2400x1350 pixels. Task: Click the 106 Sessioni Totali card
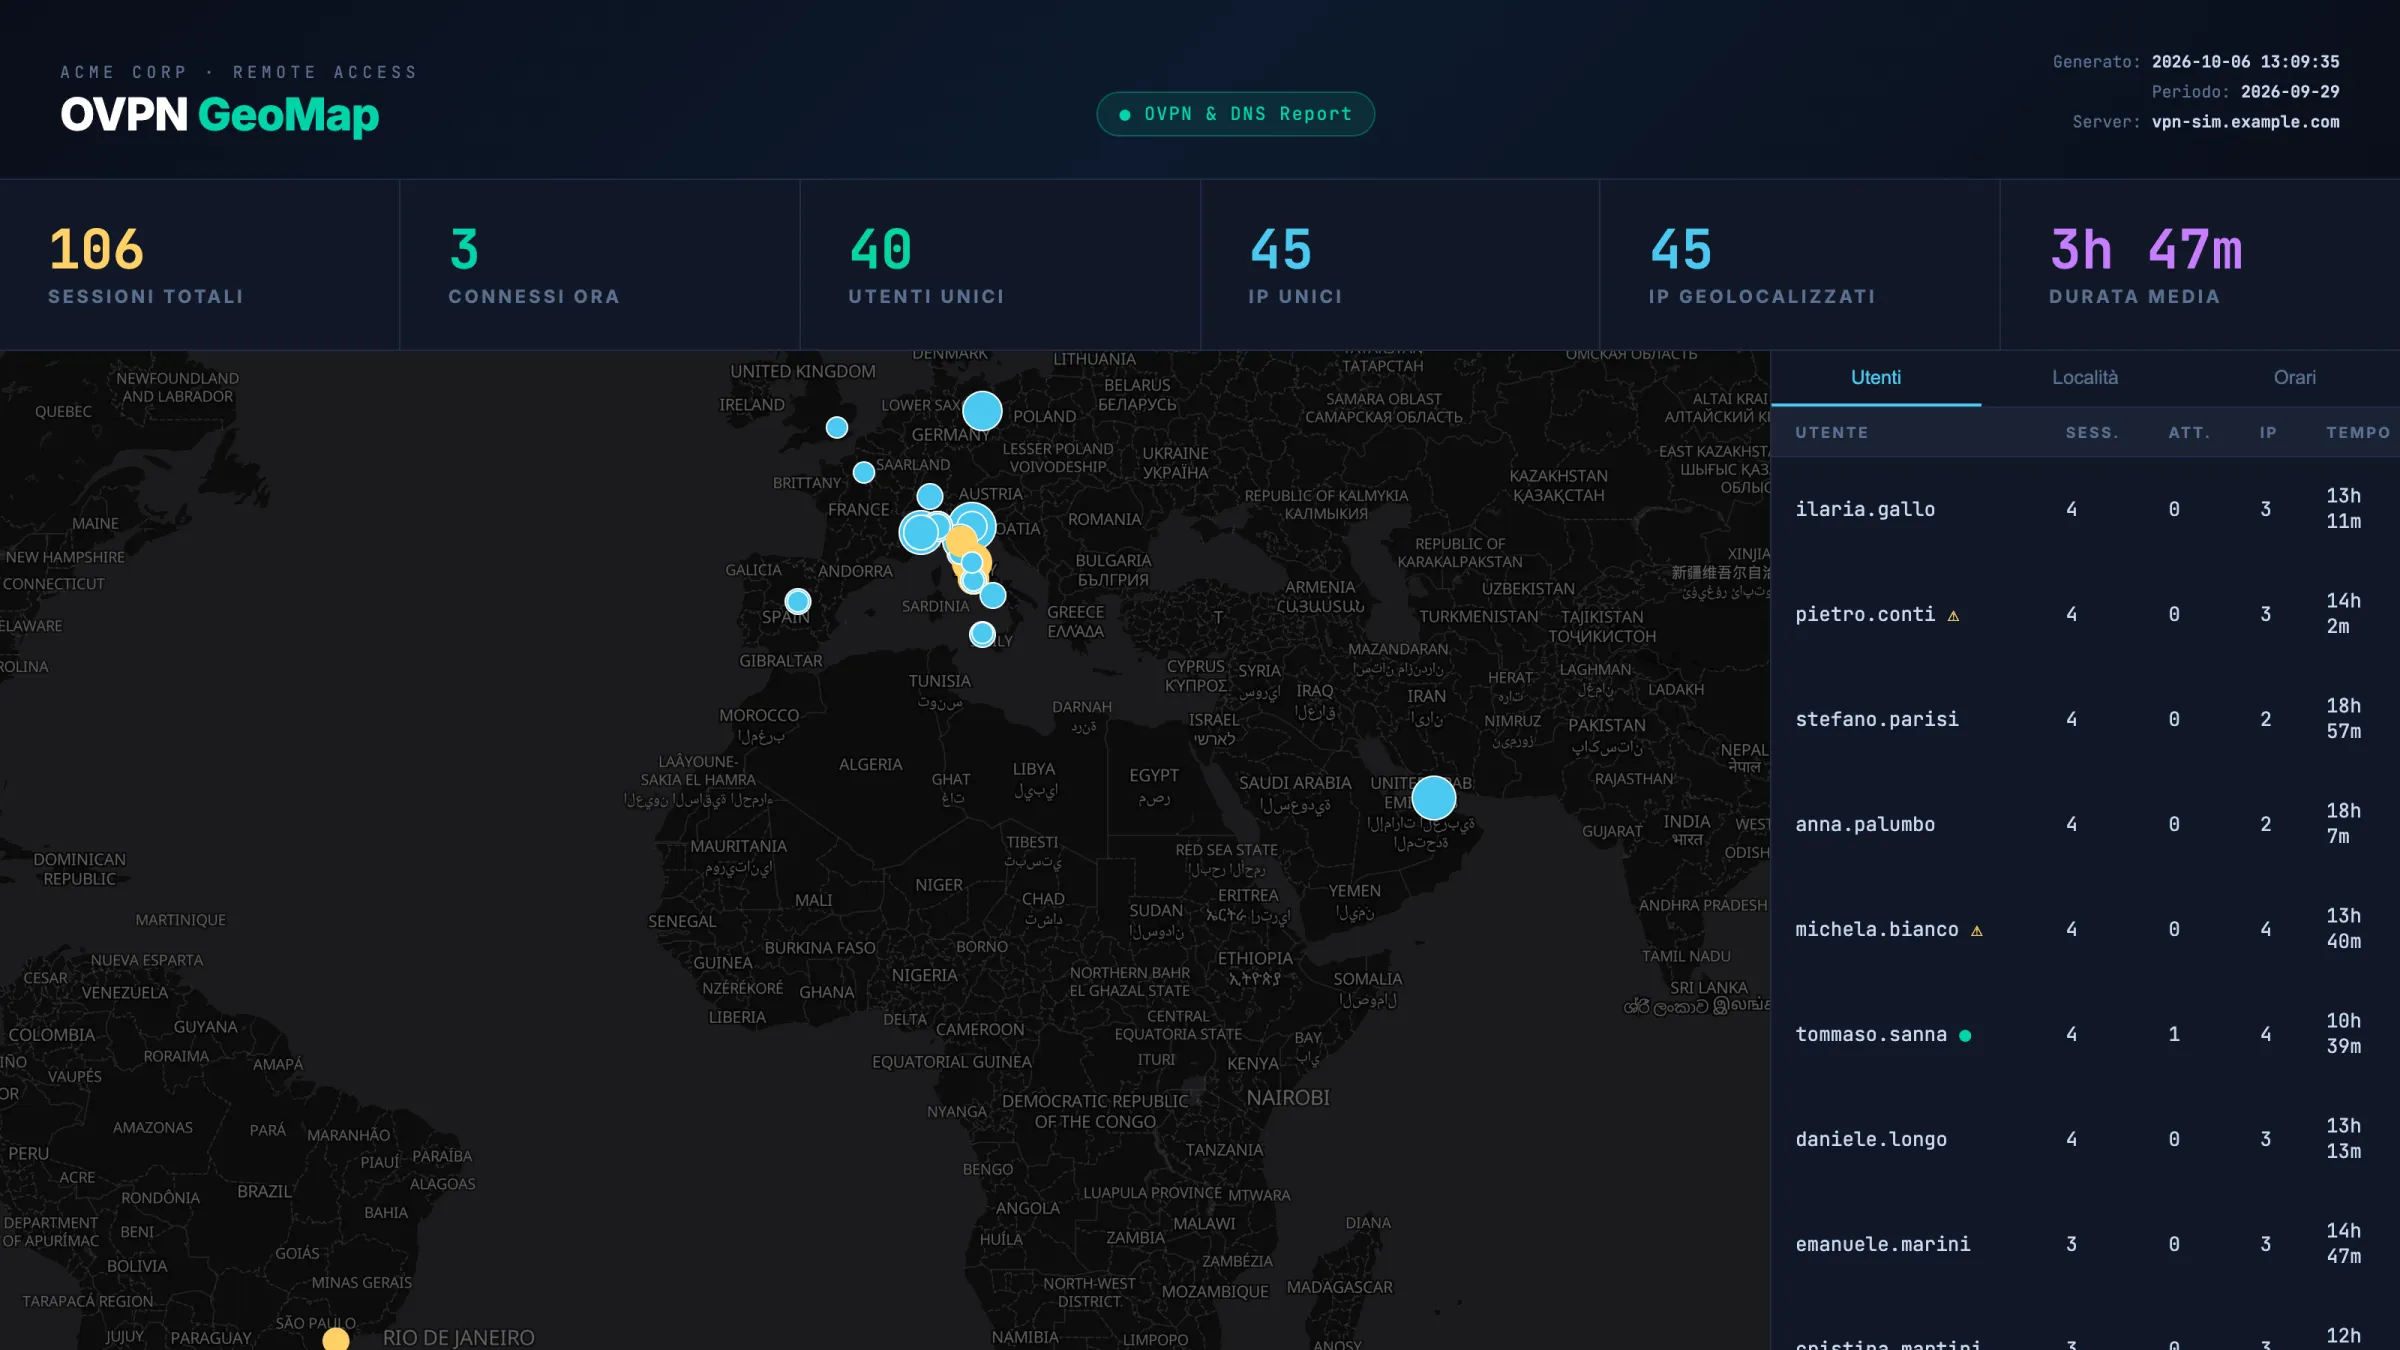(x=200, y=265)
